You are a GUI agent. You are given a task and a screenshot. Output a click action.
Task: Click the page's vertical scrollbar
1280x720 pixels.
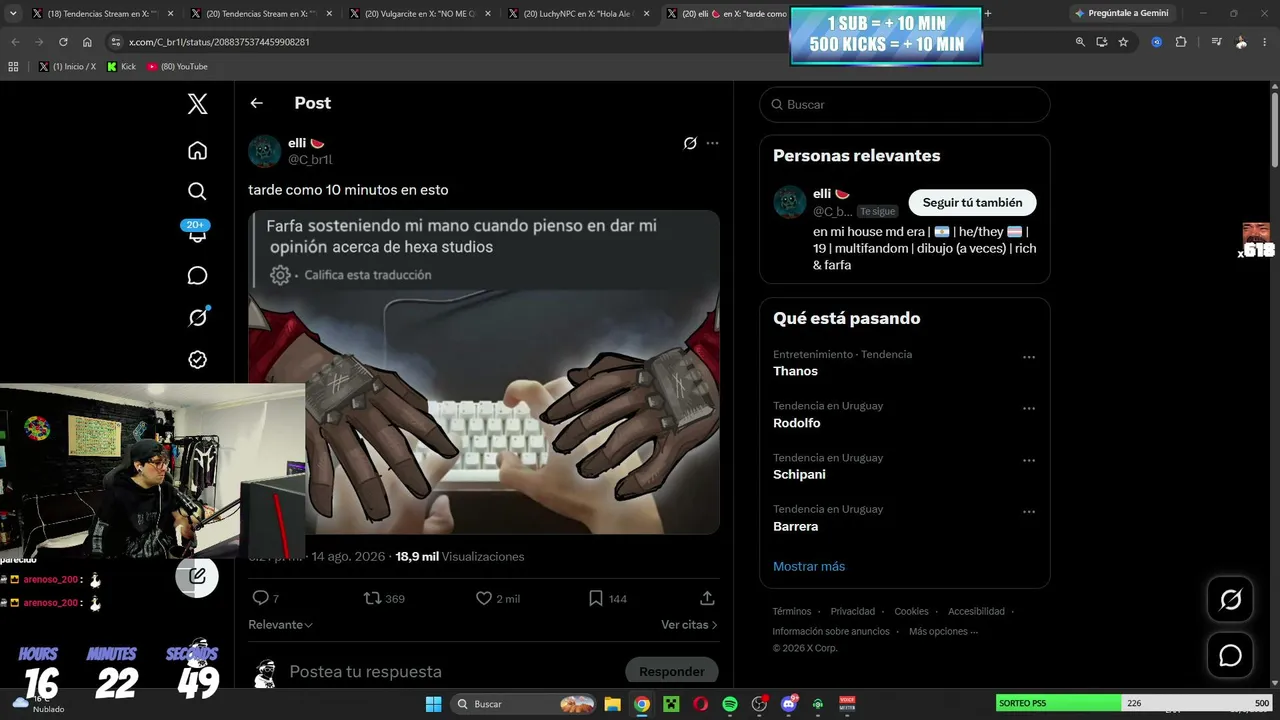[x=1275, y=130]
